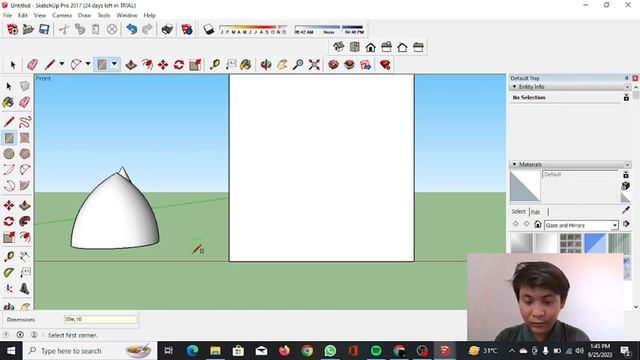Open the Window menu
640x360 pixels.
pos(127,15)
